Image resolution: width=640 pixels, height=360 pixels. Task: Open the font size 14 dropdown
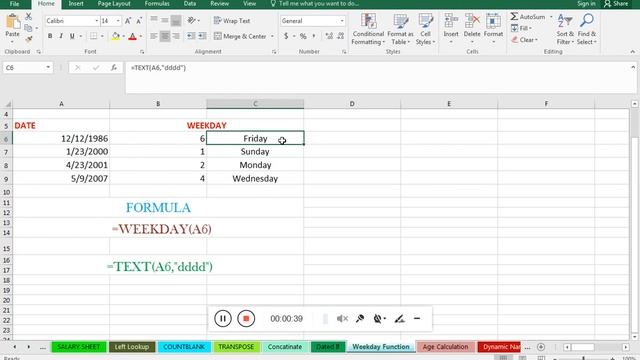[118, 21]
